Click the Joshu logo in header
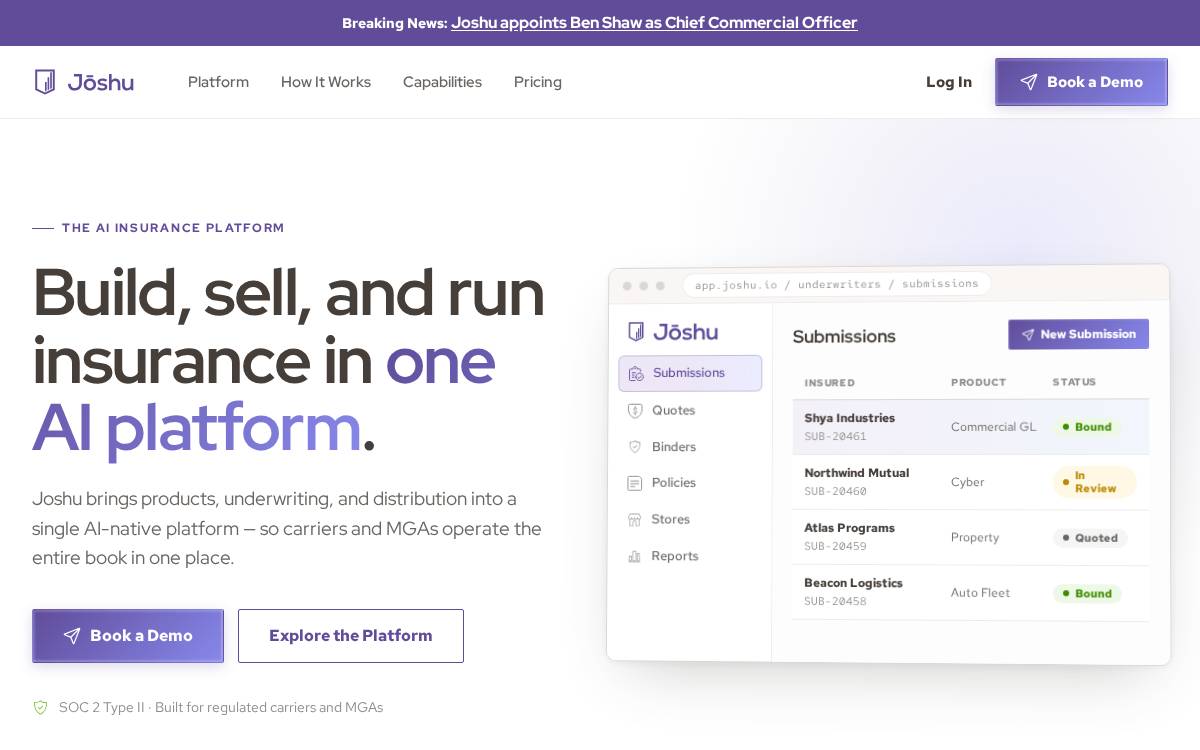The image size is (1200, 750). 84,82
